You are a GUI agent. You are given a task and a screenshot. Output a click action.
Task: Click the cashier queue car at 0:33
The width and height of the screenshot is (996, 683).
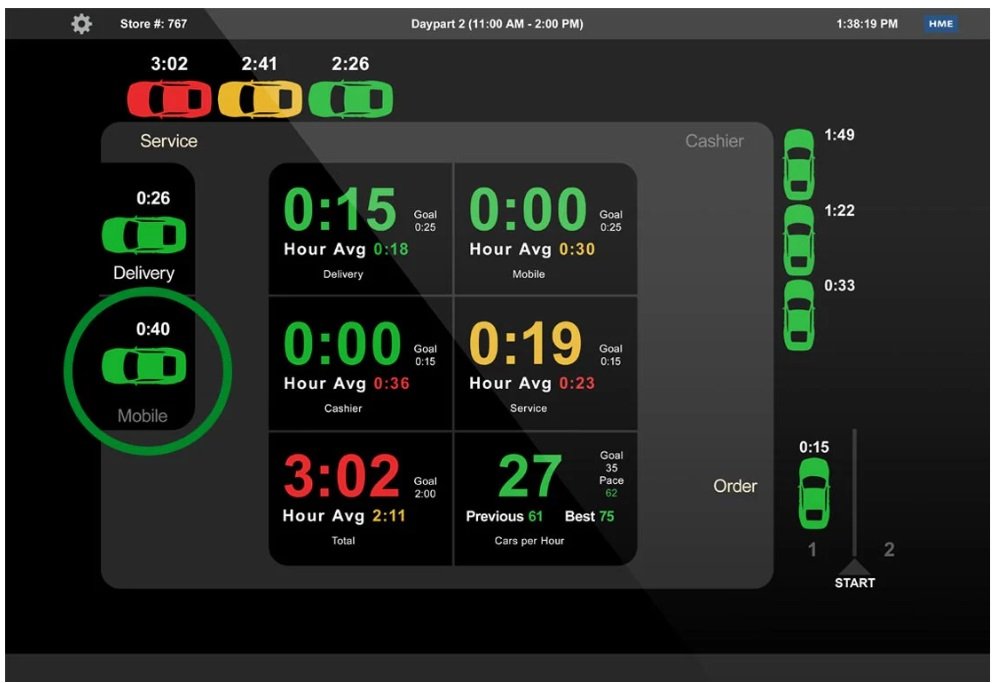point(799,315)
